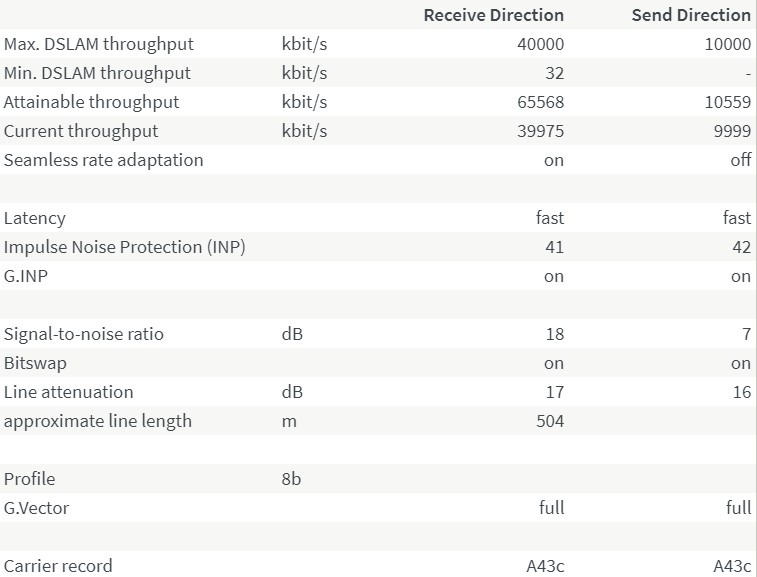Select the Line attenuation send value 16
Screen dimensions: 757x577
pos(741,392)
